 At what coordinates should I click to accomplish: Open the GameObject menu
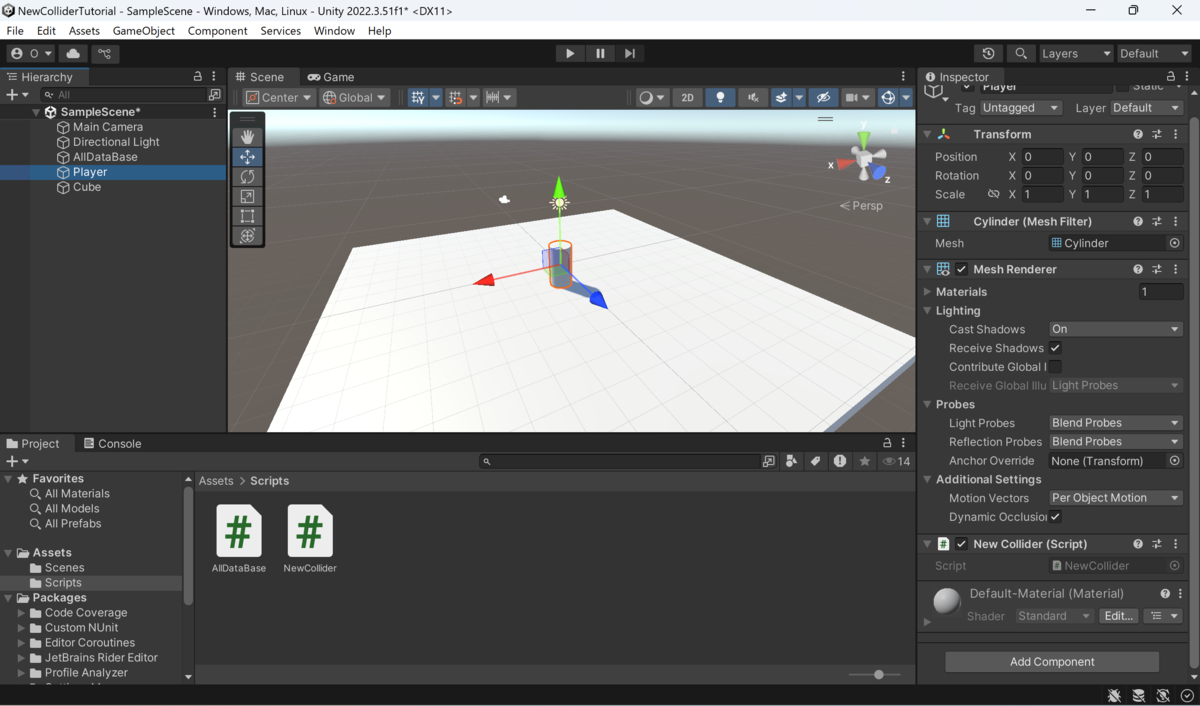click(144, 31)
